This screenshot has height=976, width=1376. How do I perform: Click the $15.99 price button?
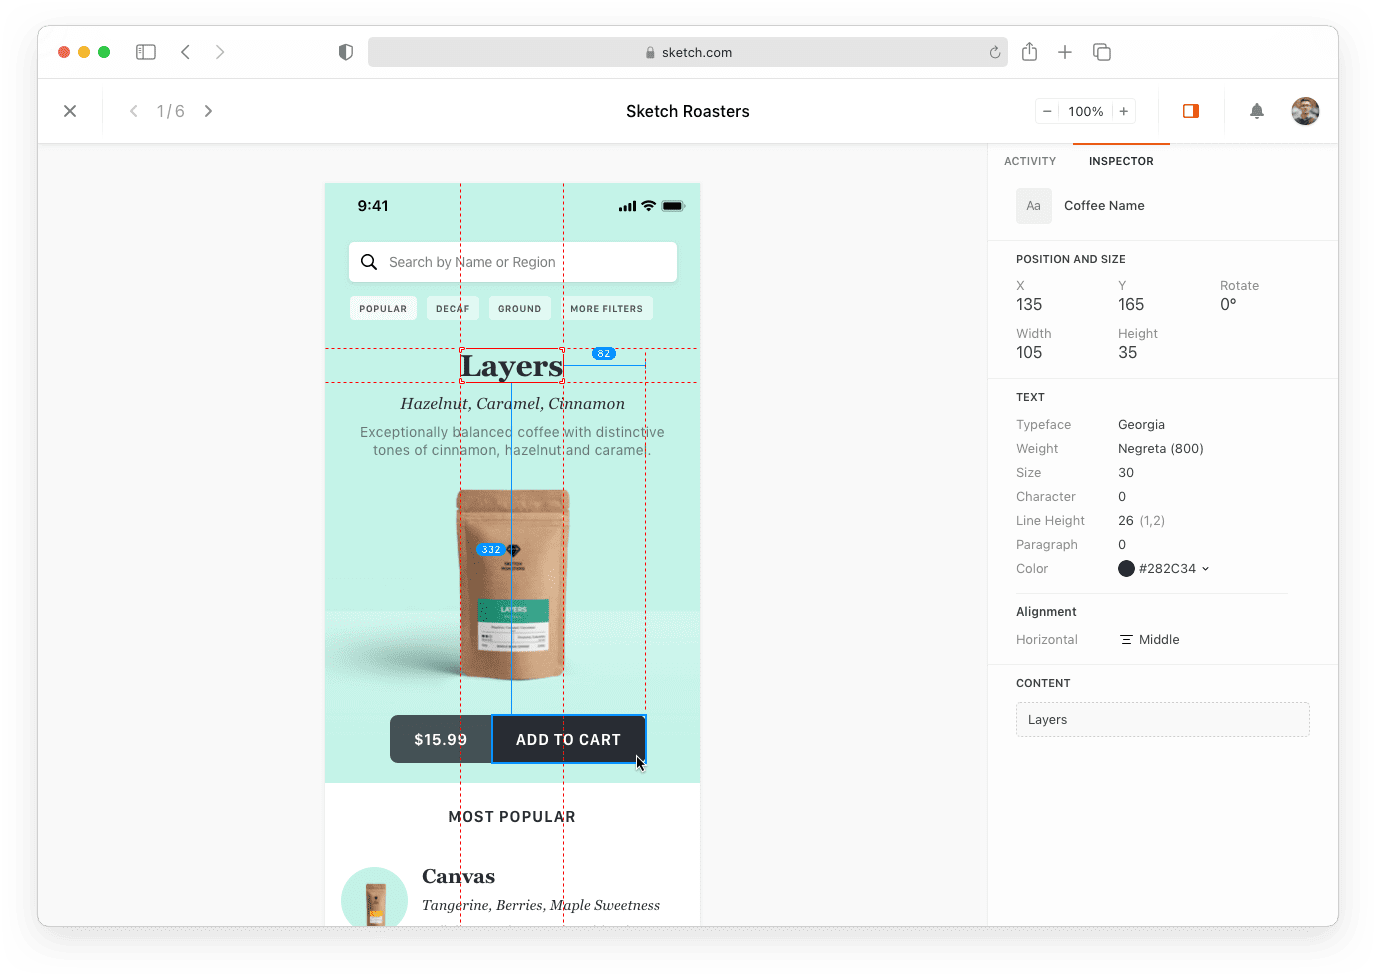(x=441, y=740)
